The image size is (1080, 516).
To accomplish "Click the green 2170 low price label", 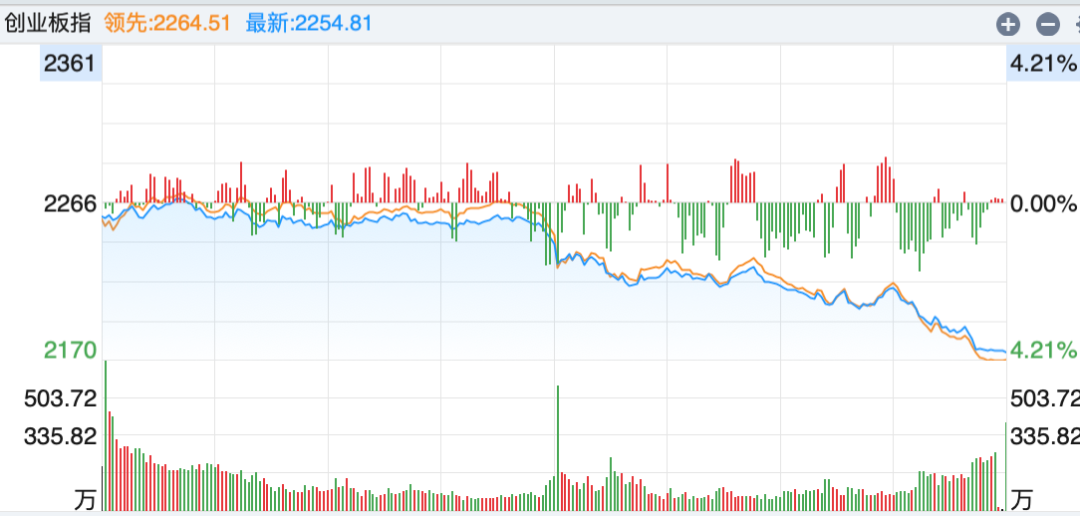I will [x=70, y=350].
